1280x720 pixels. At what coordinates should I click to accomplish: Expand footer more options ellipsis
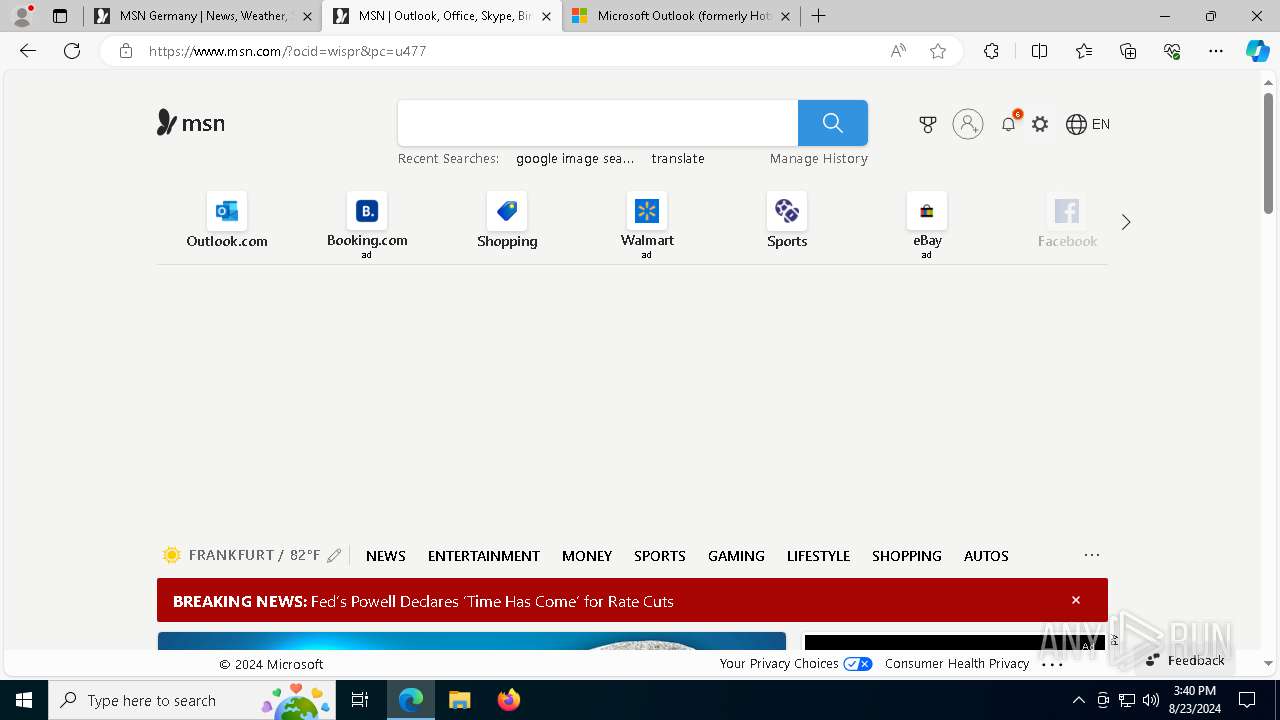[x=1052, y=664]
